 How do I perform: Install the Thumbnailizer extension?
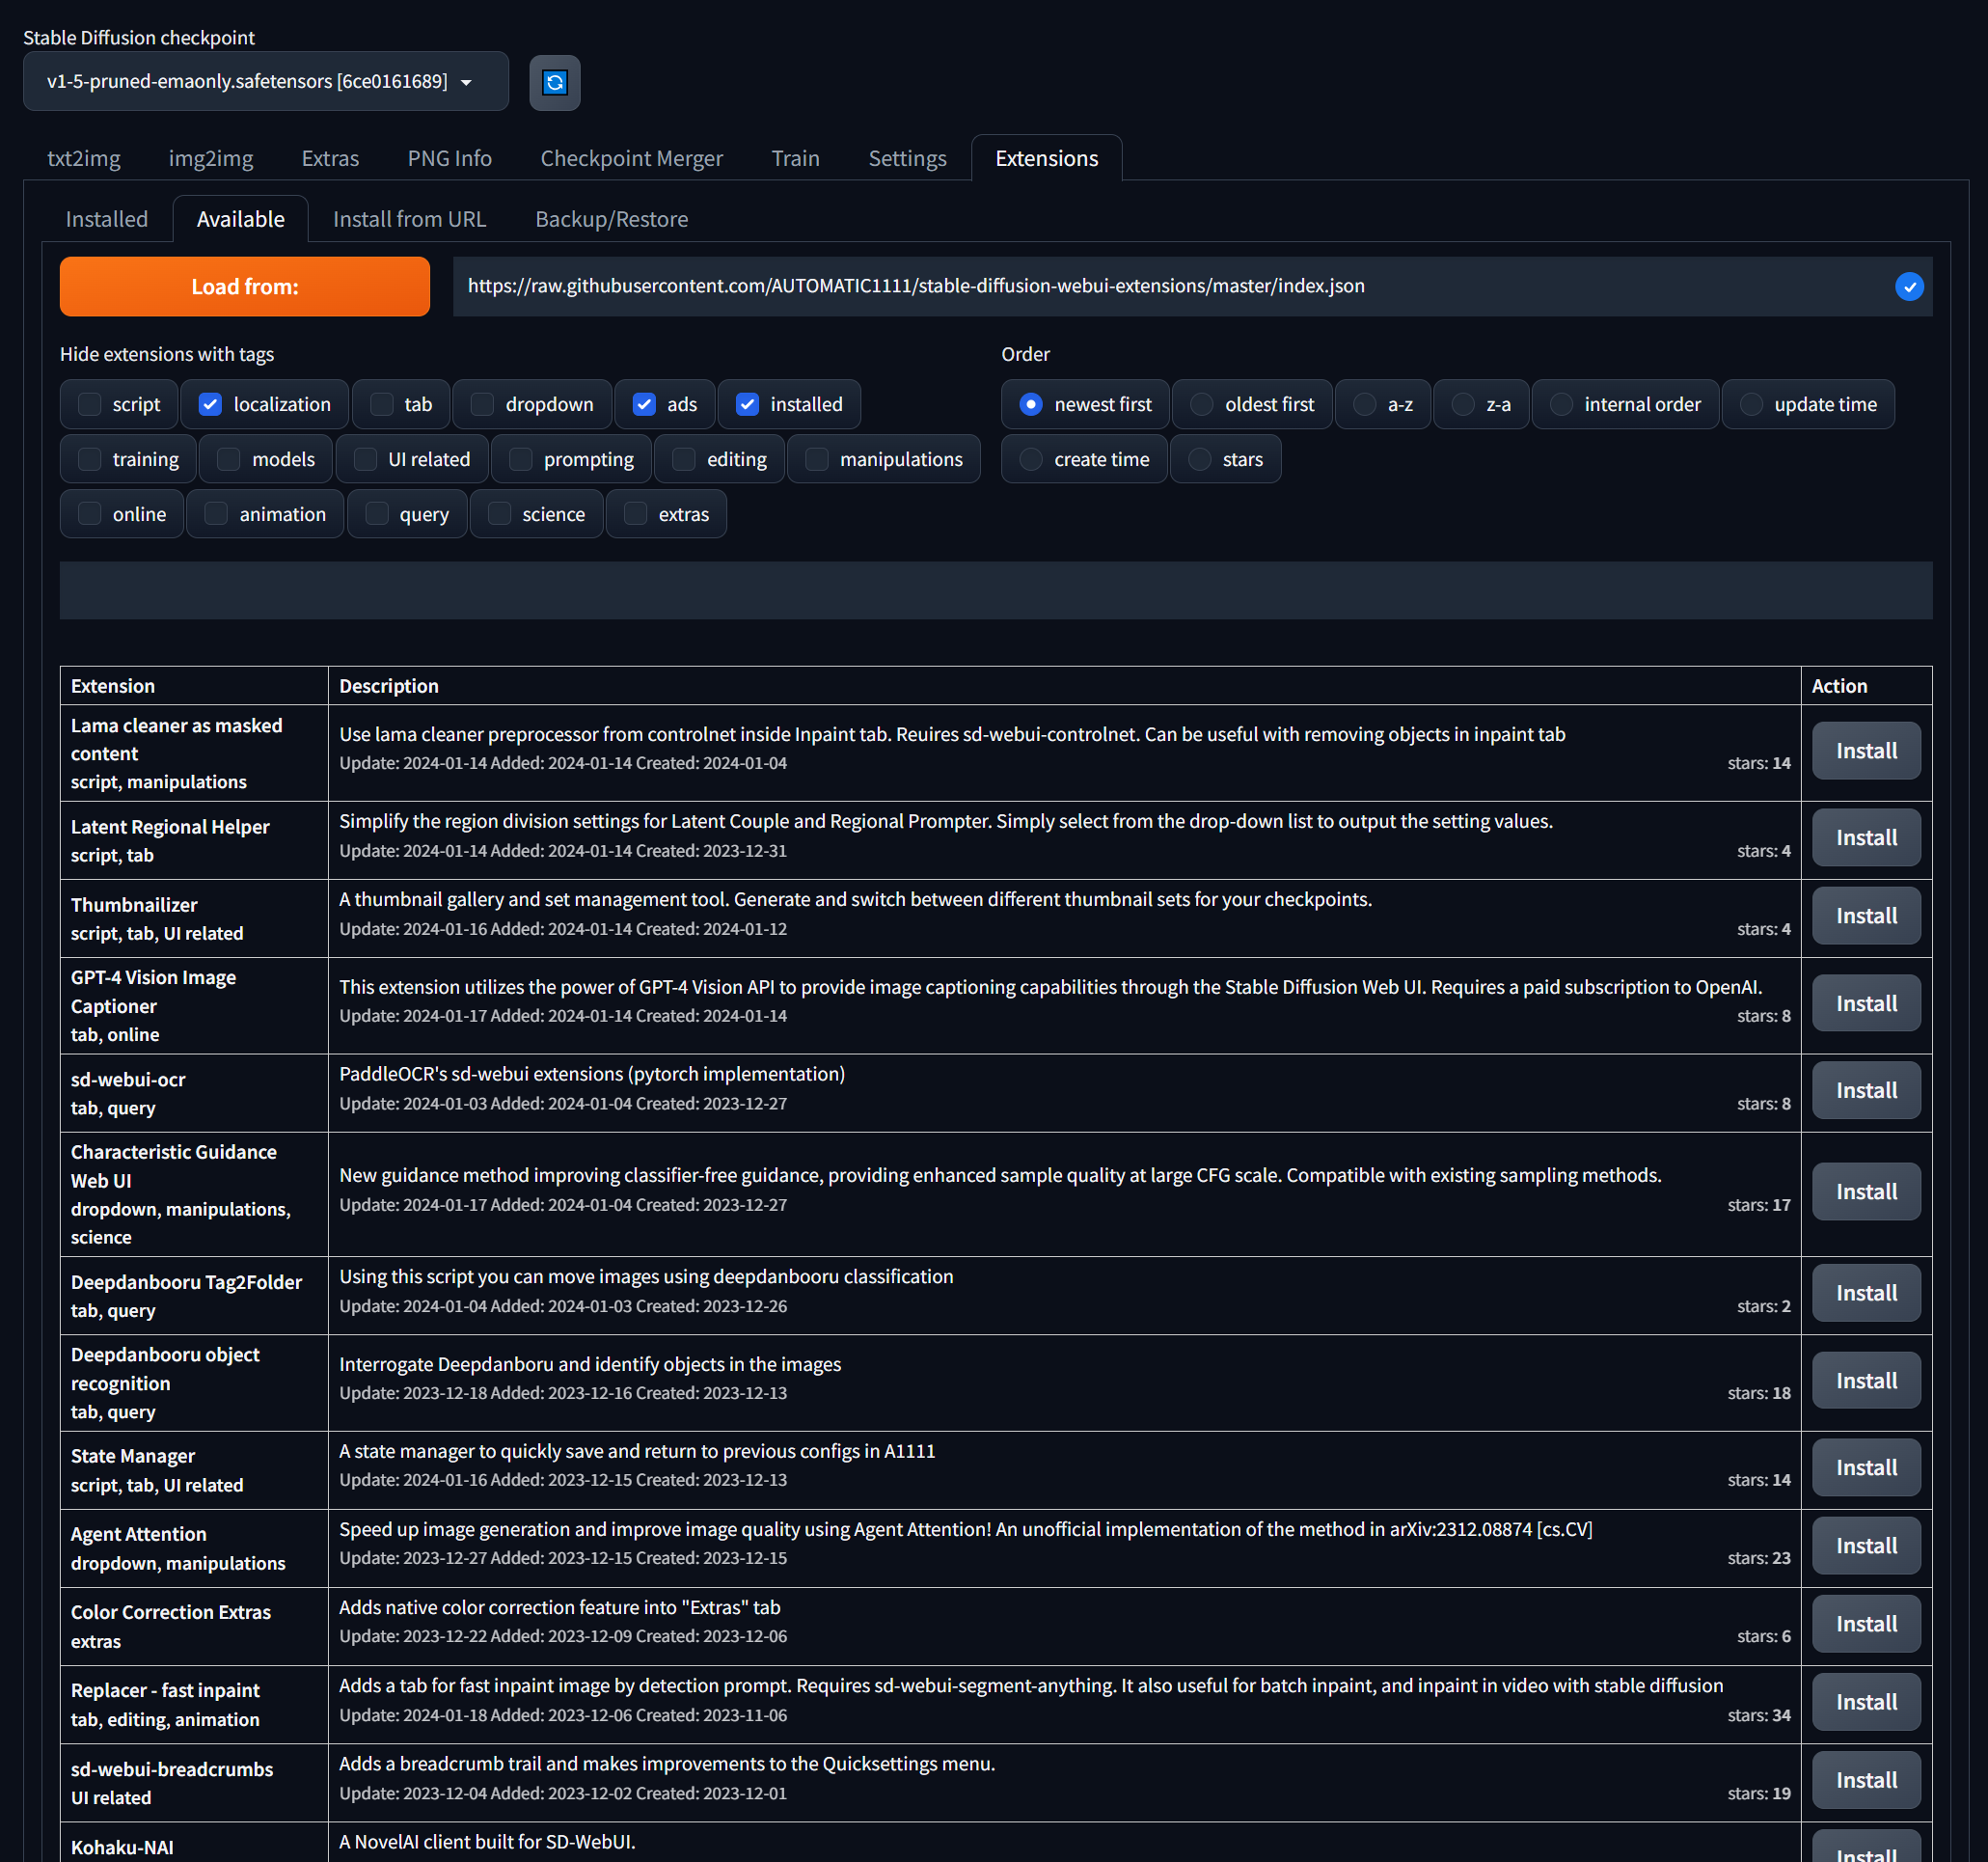click(1865, 916)
